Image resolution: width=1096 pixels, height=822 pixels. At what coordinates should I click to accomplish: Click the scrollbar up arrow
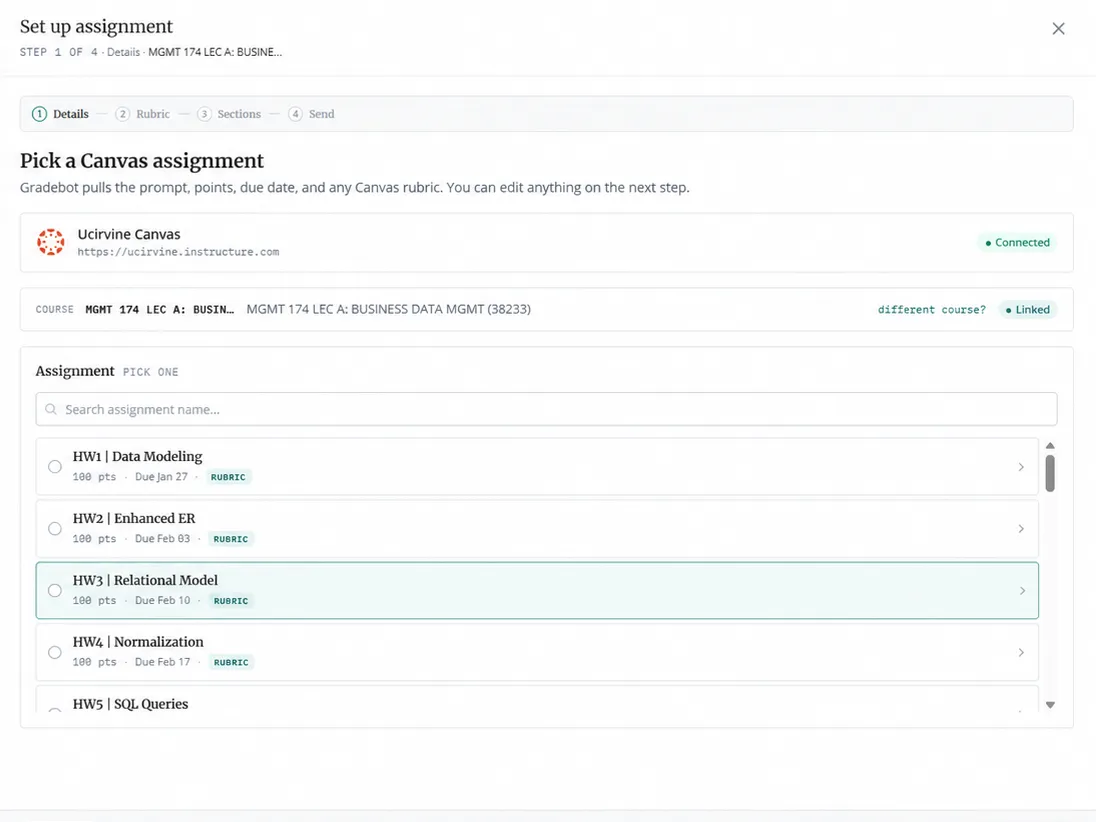1050,445
